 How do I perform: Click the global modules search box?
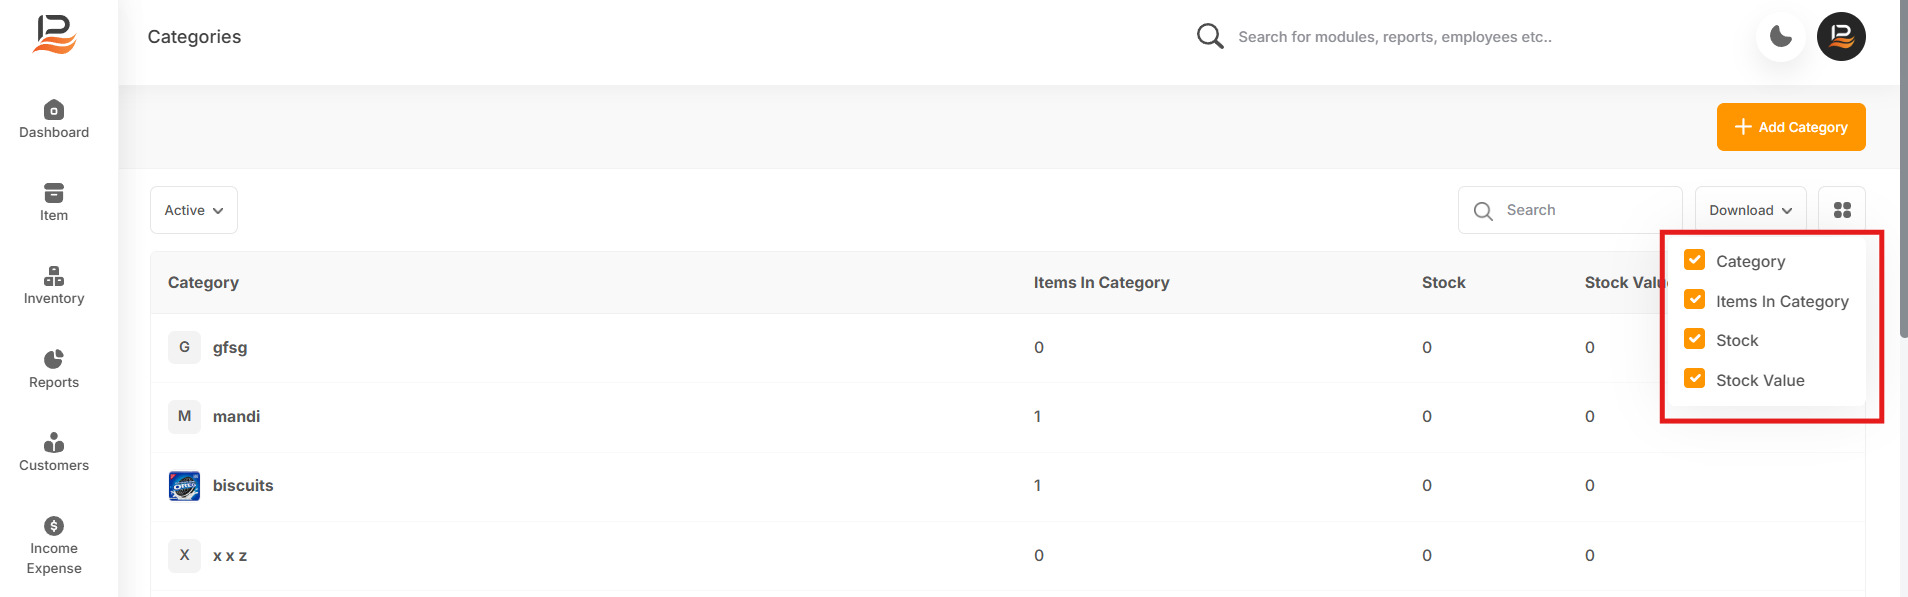click(x=1394, y=37)
